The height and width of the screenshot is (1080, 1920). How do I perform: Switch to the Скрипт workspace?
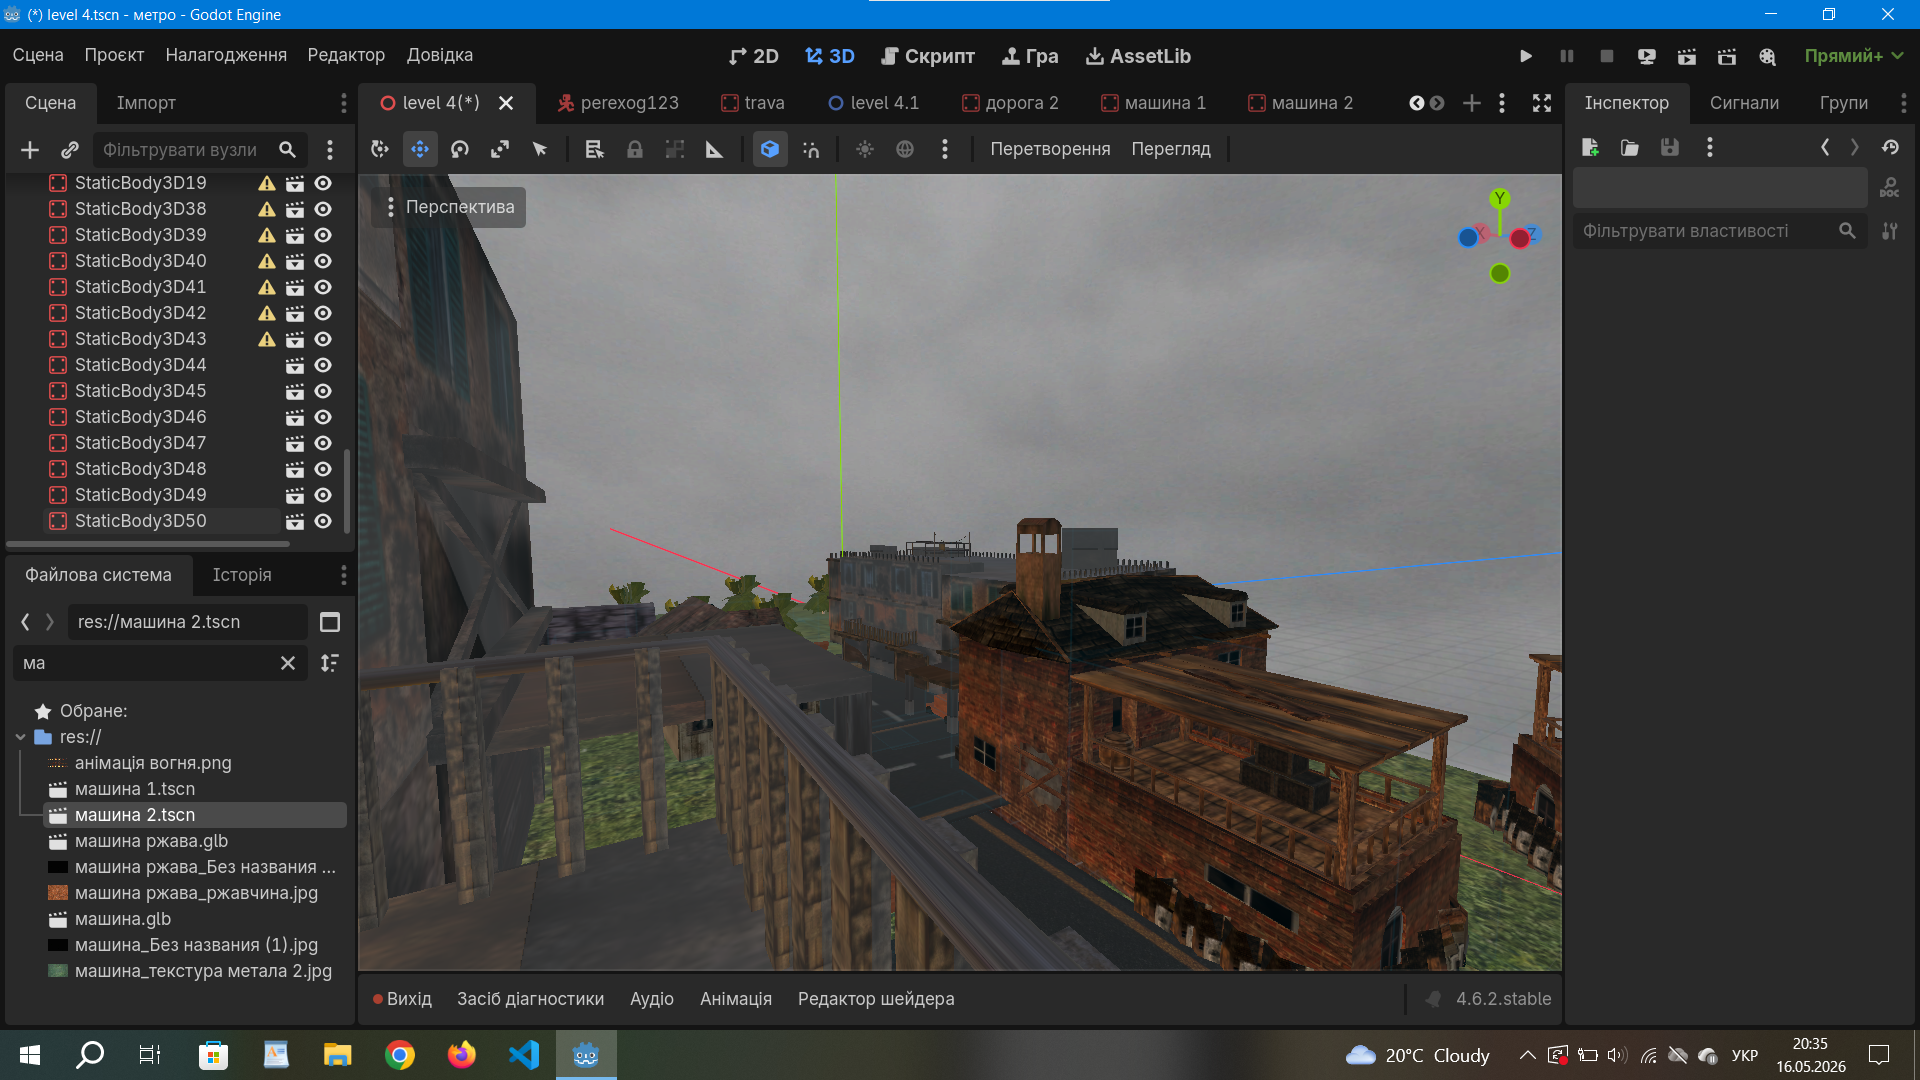point(928,56)
